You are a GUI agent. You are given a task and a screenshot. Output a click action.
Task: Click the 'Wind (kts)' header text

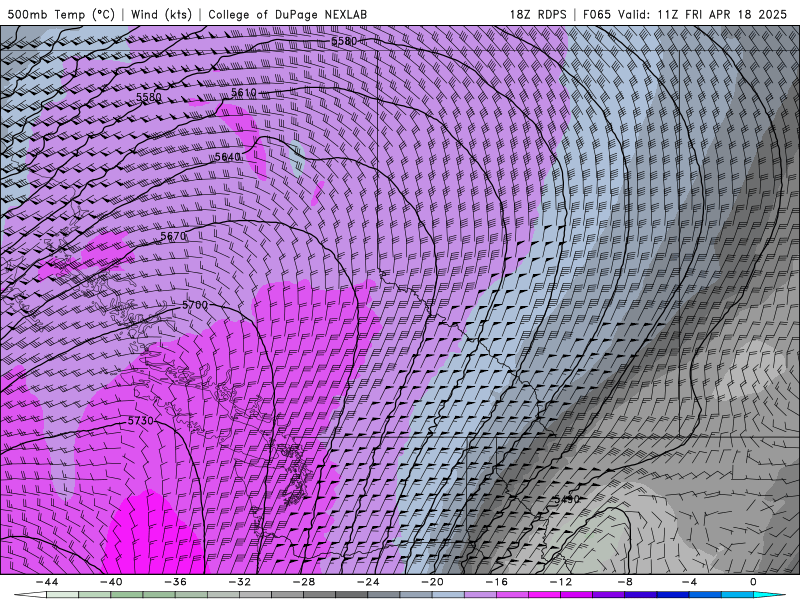coord(161,14)
